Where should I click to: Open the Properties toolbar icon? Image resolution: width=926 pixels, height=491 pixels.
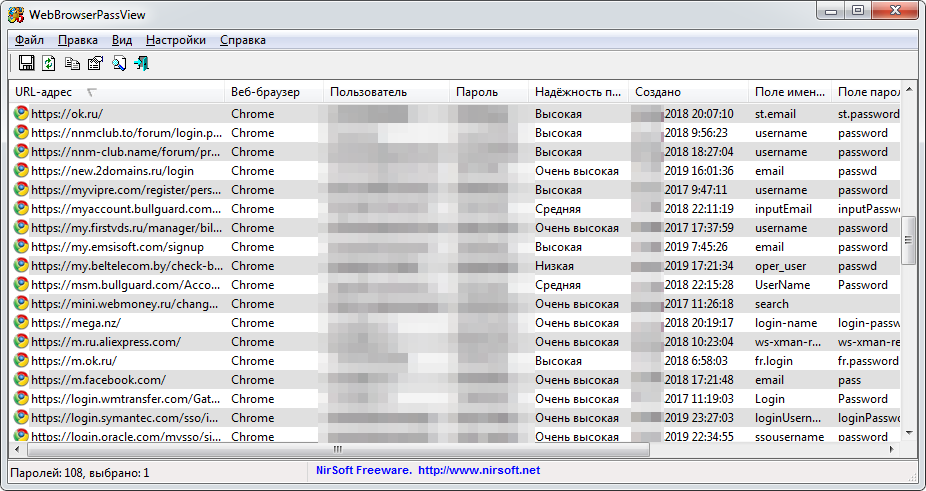coord(95,63)
